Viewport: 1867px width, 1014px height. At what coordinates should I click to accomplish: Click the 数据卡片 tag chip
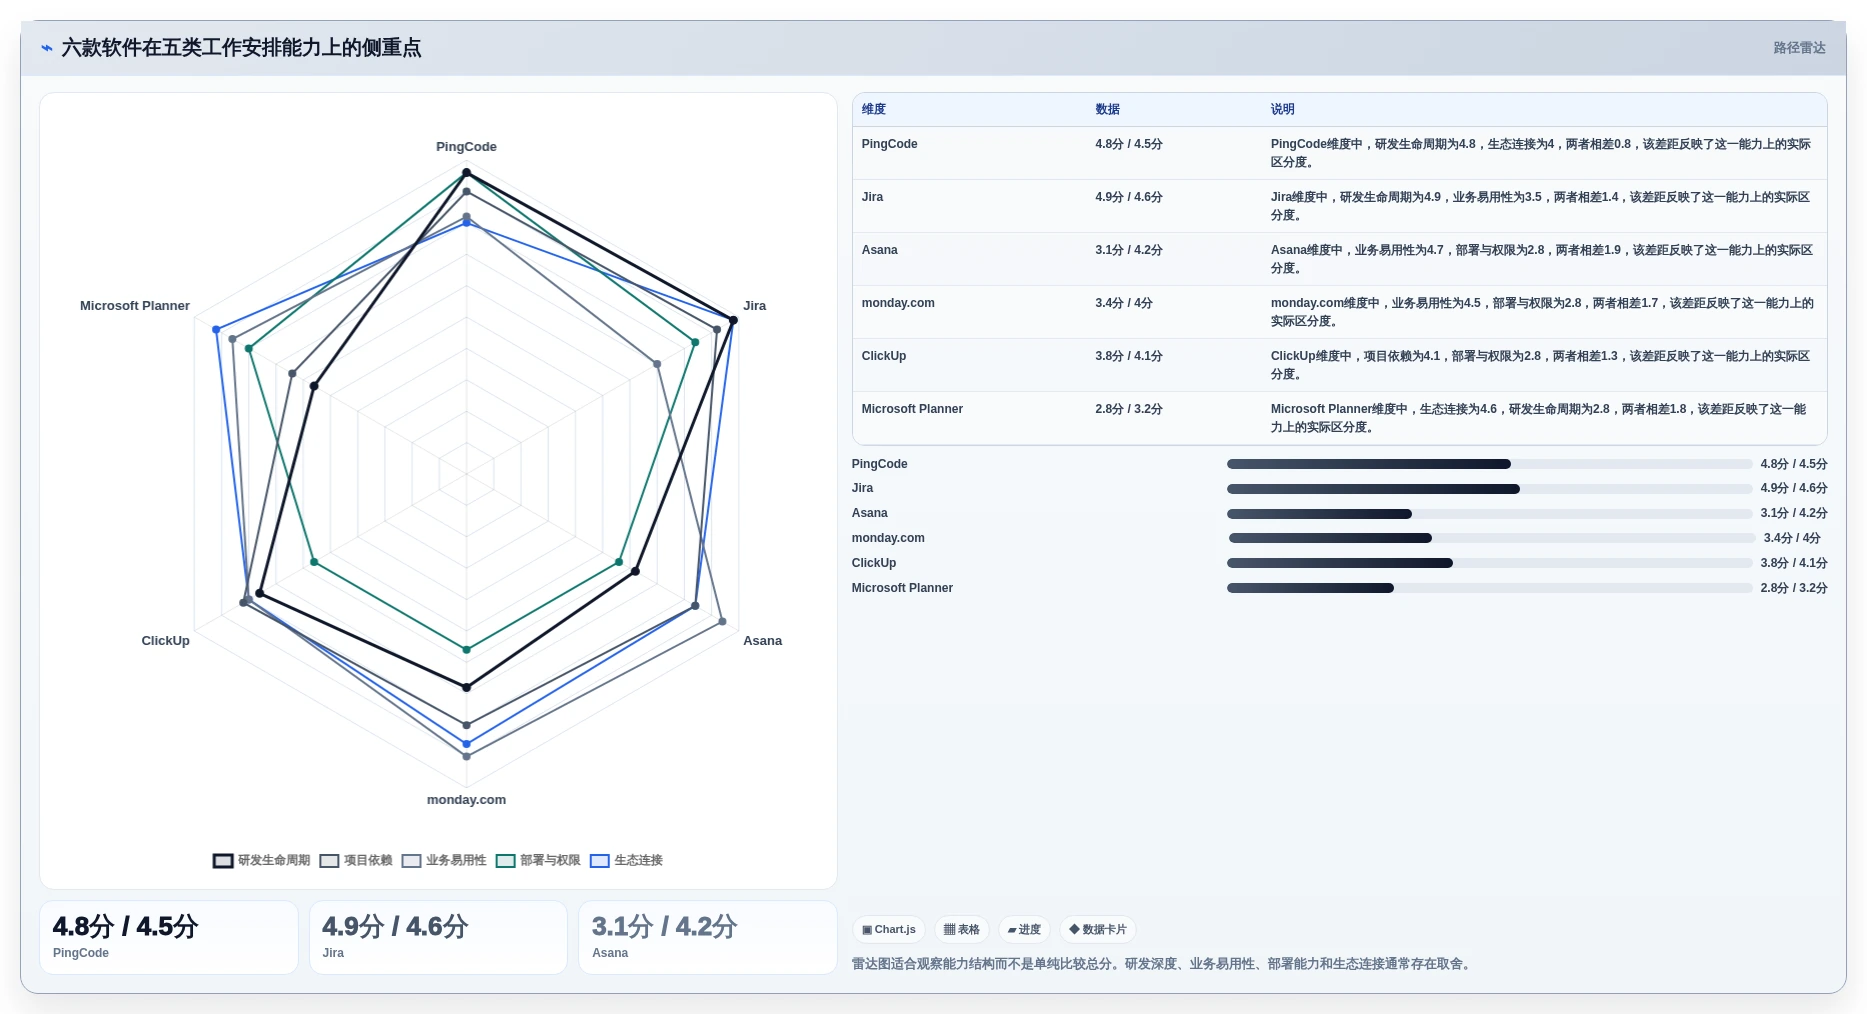click(x=1098, y=929)
